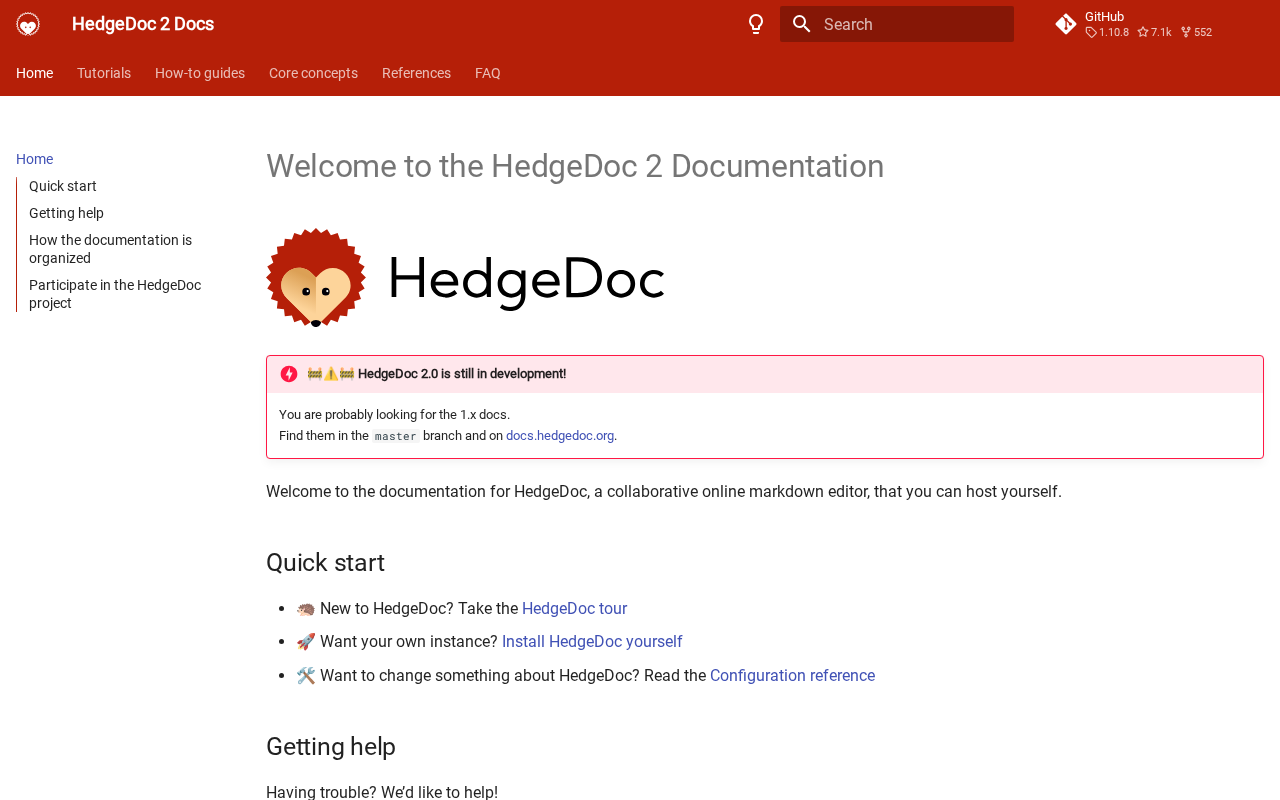Click the 'Quick start' section heading
The height and width of the screenshot is (800, 1280).
(x=325, y=563)
